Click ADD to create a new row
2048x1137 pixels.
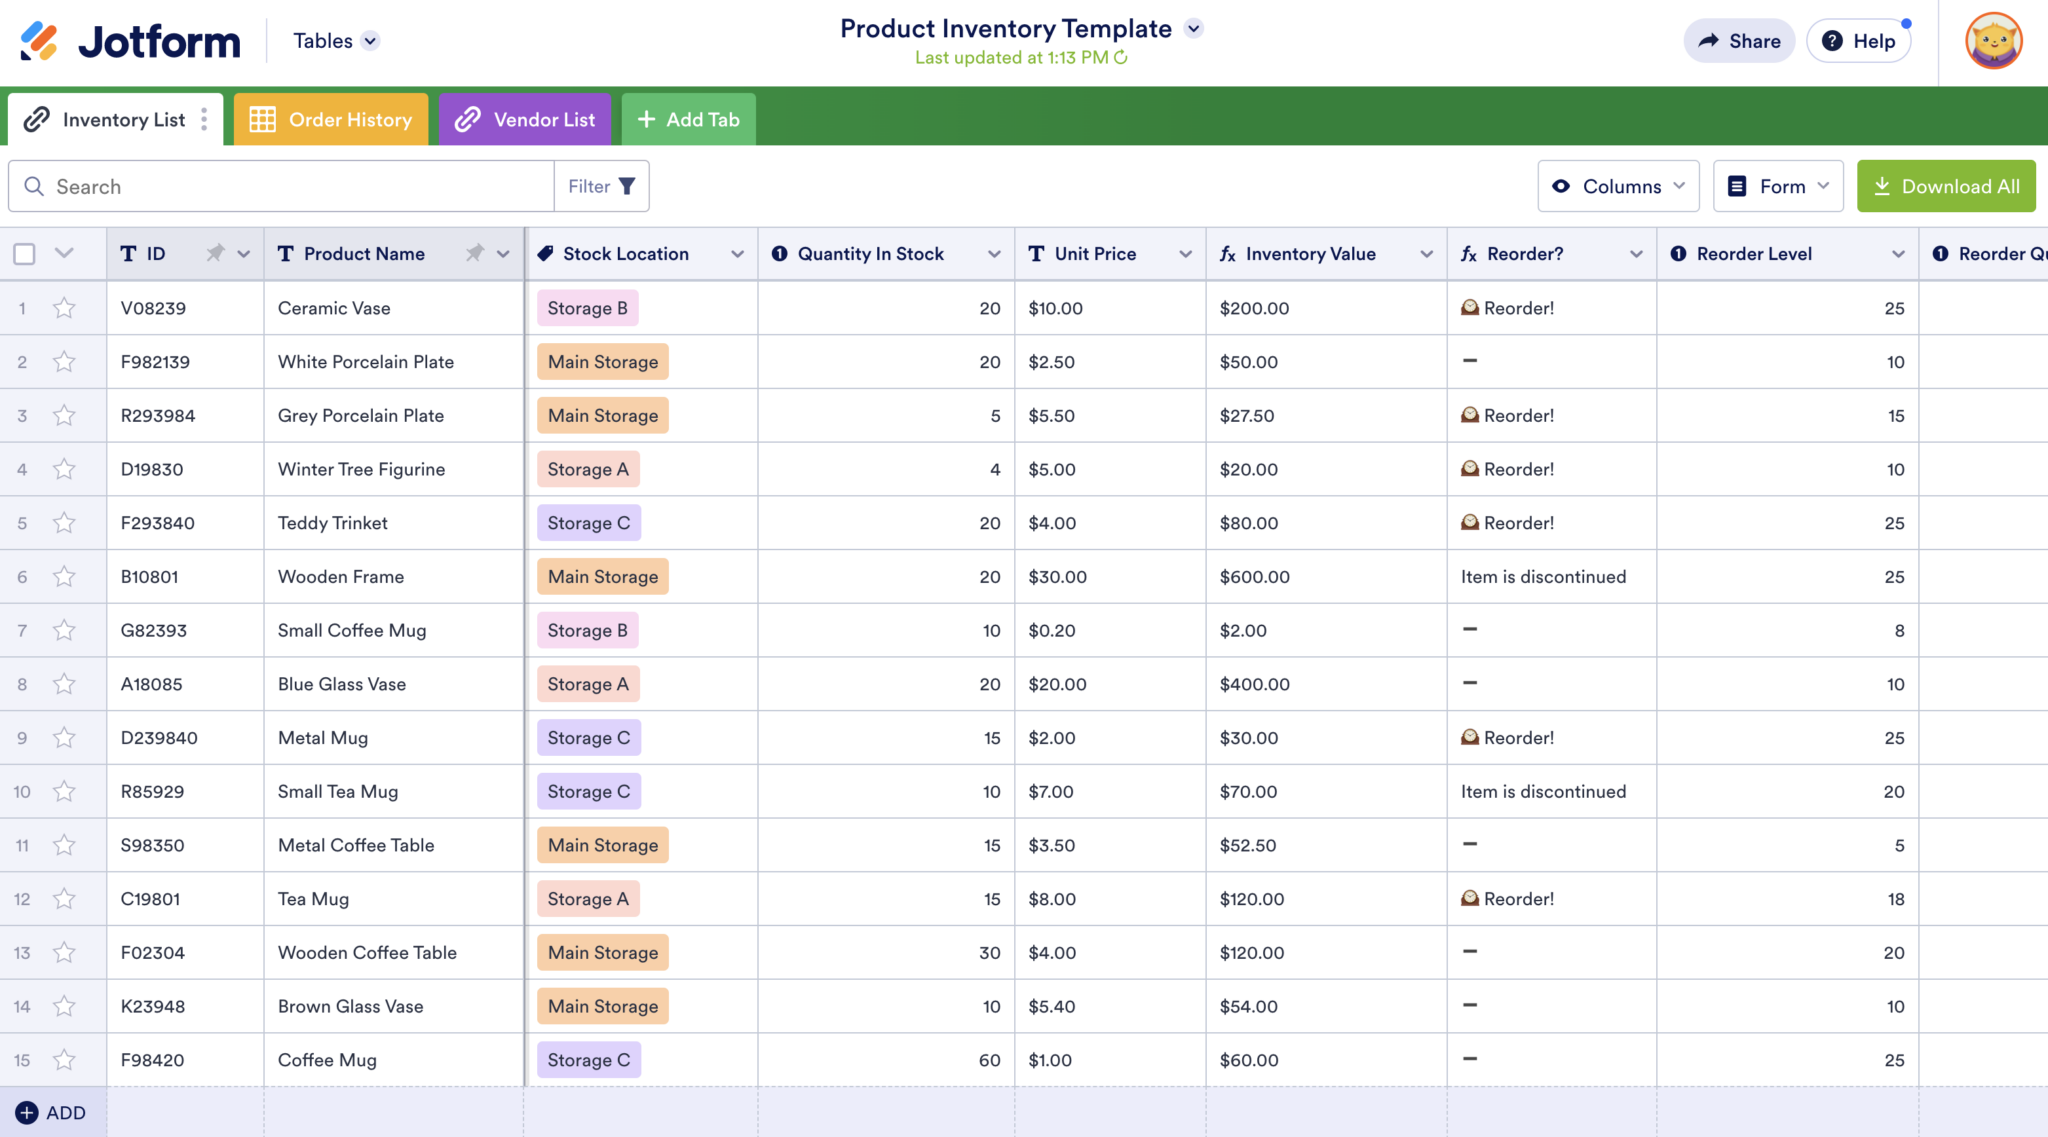(53, 1112)
